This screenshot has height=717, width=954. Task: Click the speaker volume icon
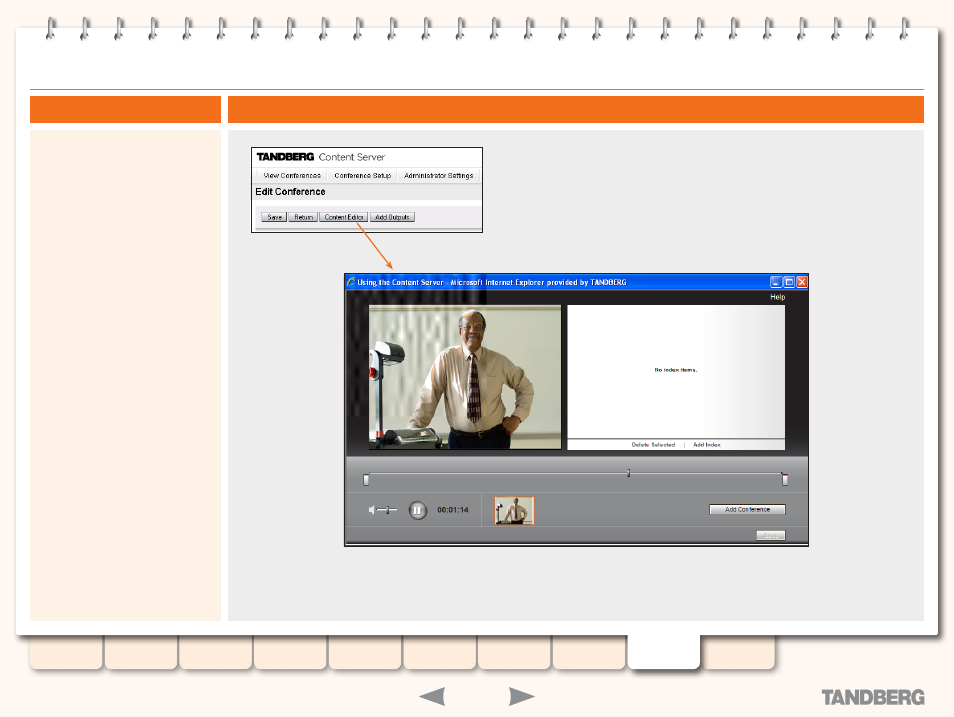pos(372,510)
